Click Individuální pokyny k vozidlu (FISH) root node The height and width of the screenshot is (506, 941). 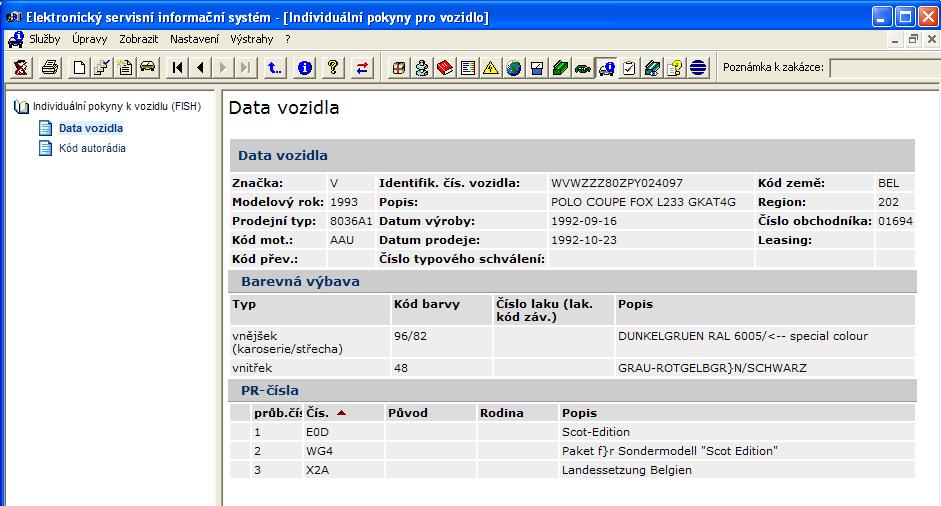tap(116, 105)
